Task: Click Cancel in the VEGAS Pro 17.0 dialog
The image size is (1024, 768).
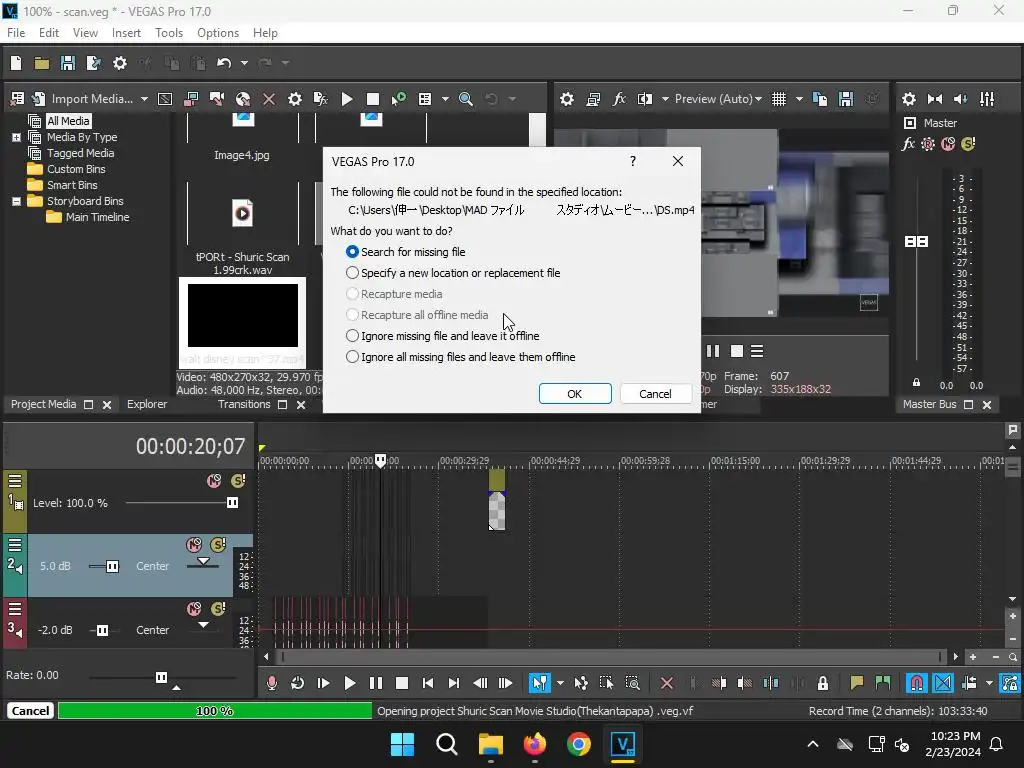Action: pos(655,394)
